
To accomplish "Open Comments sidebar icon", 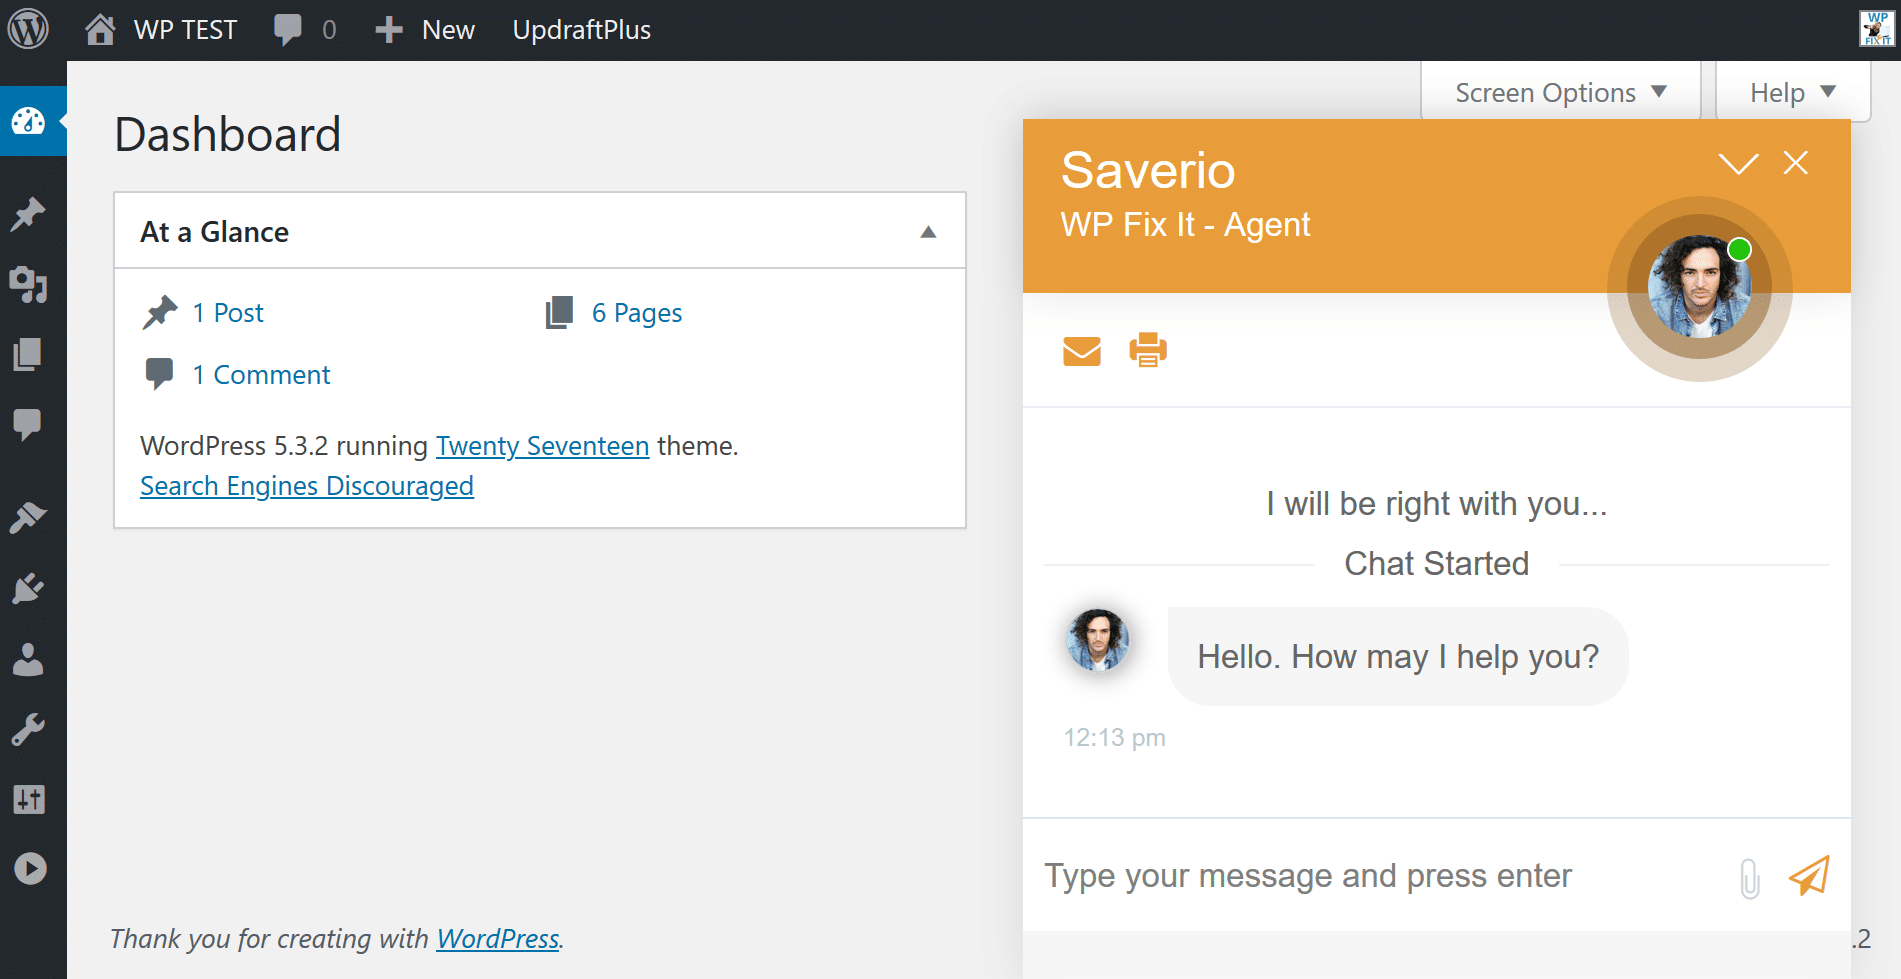I will 28,424.
